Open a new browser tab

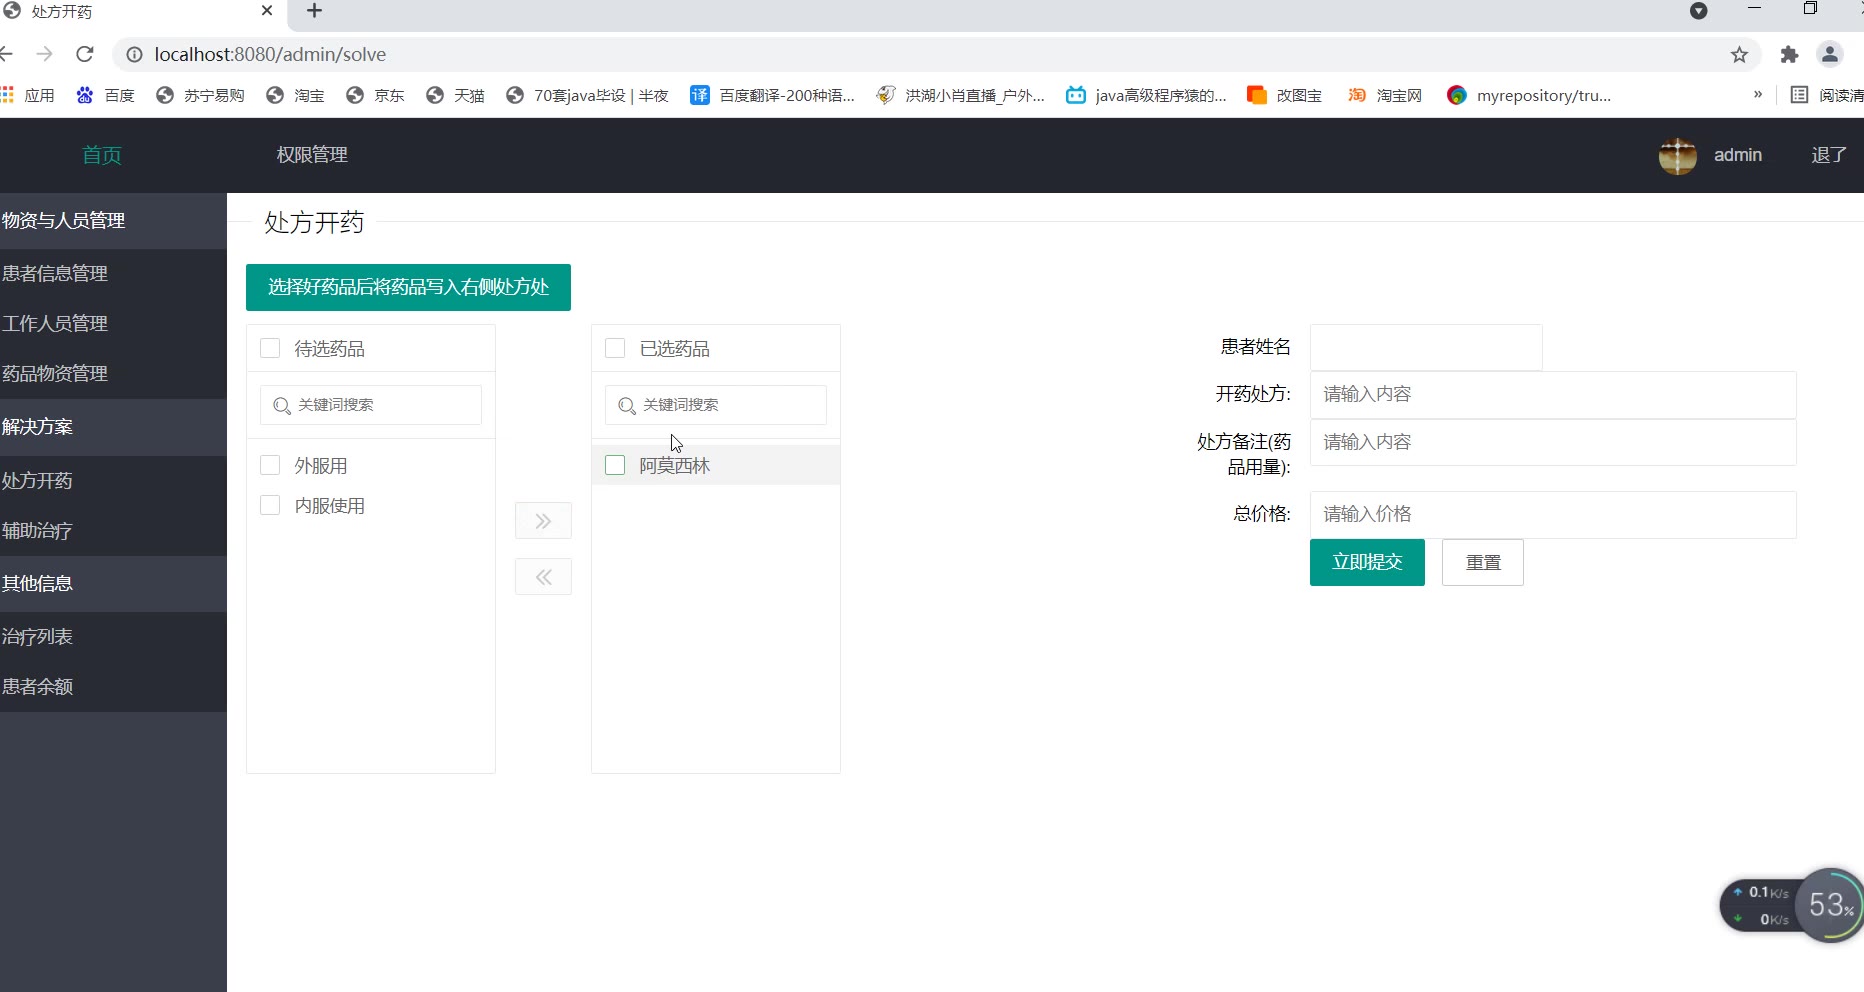click(x=314, y=11)
